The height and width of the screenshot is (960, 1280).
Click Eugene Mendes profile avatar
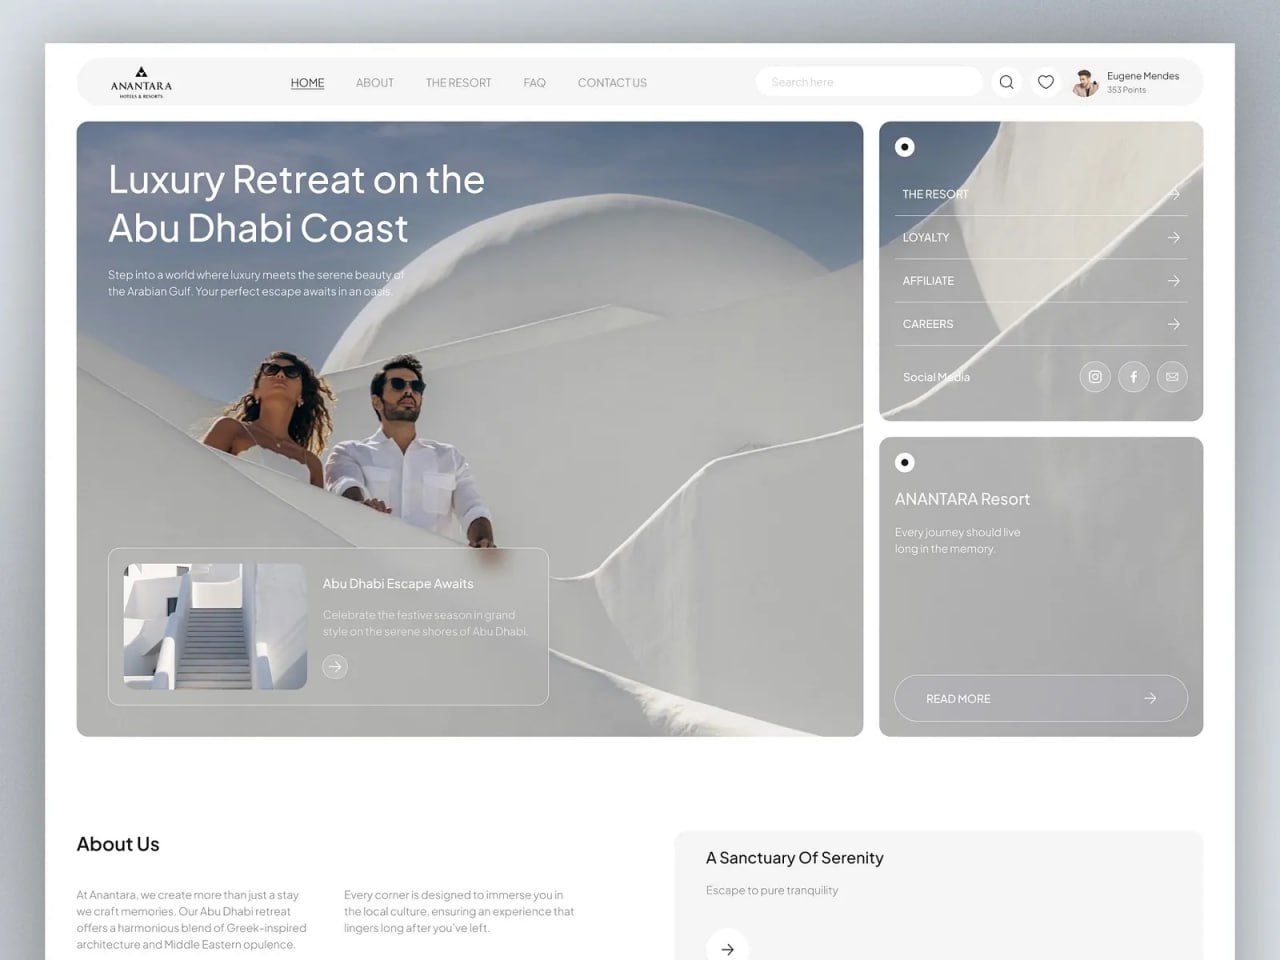click(1086, 83)
